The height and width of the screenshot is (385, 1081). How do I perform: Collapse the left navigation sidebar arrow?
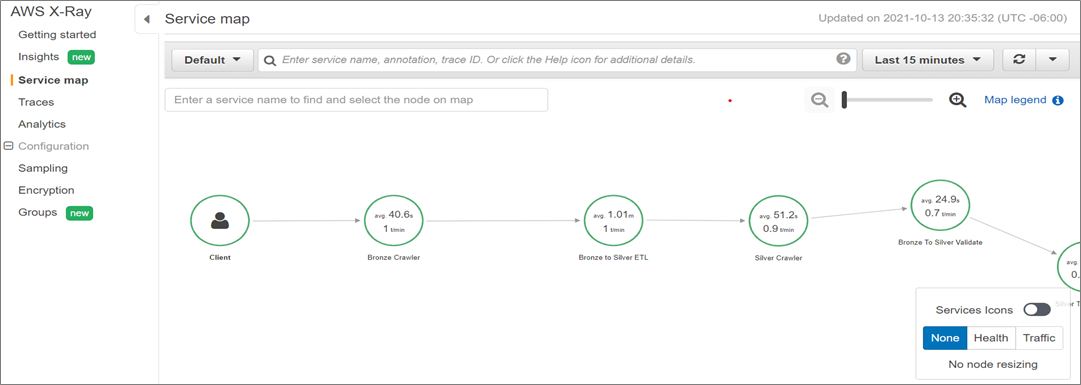(x=146, y=19)
